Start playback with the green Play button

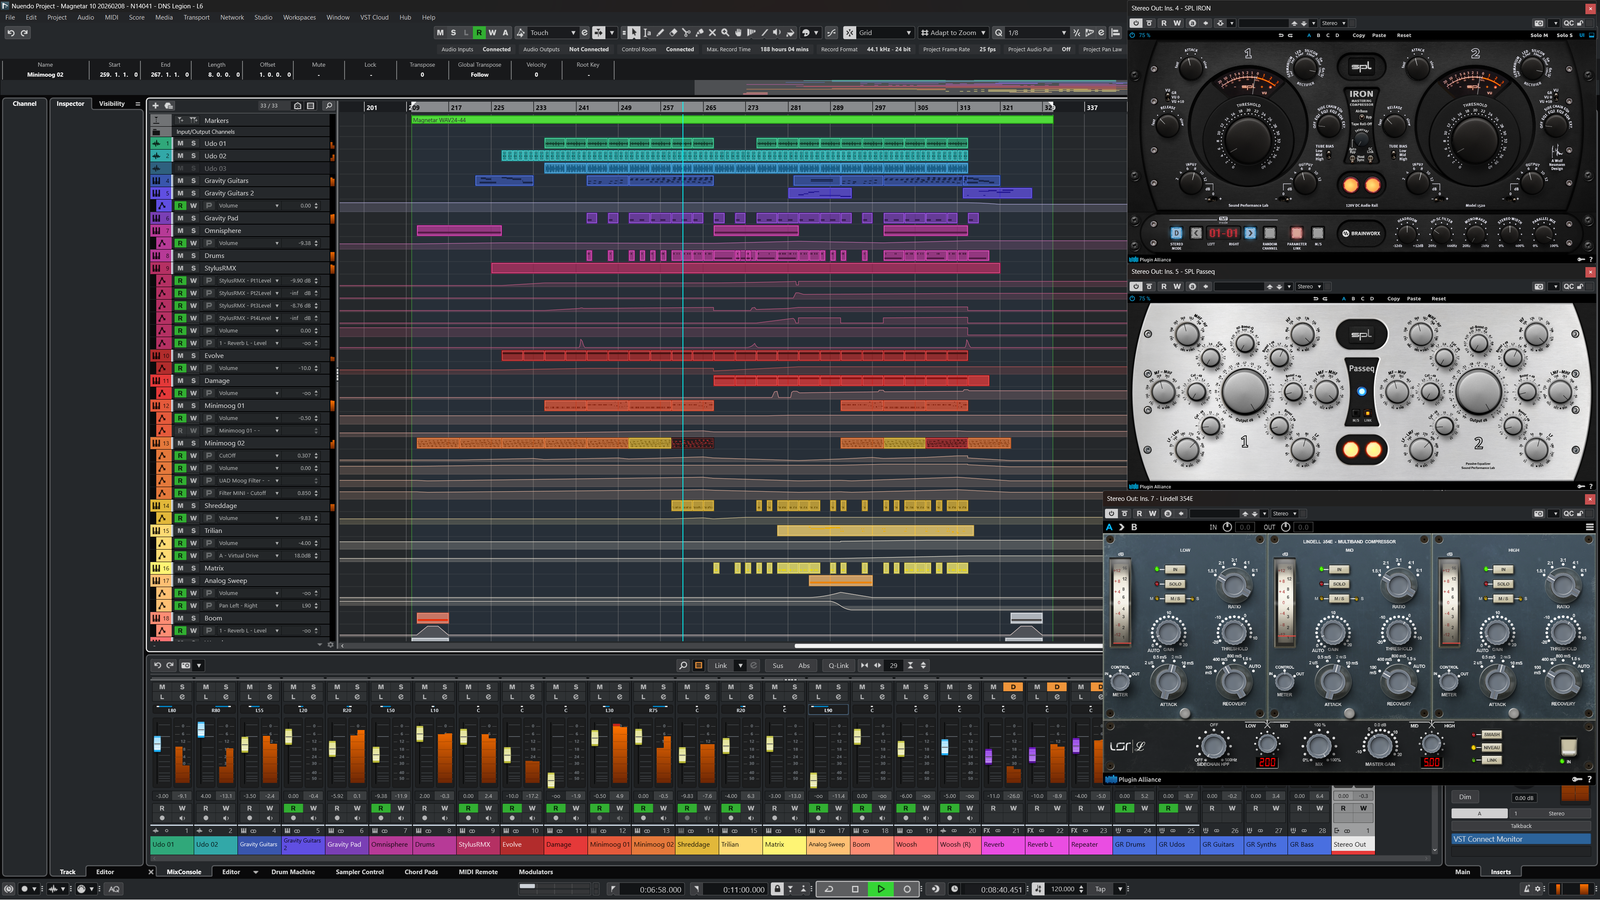(x=881, y=889)
